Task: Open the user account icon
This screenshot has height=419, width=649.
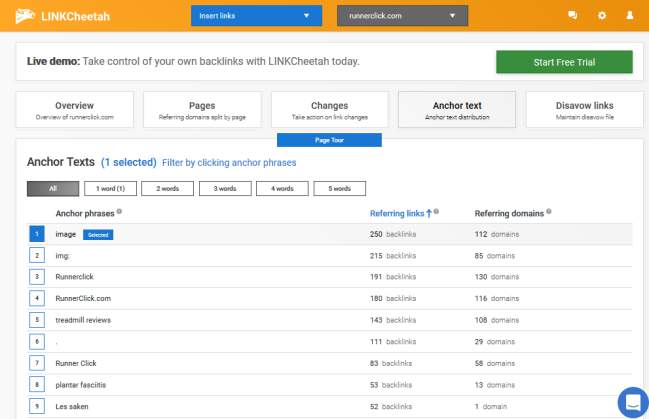Action: pos(630,15)
